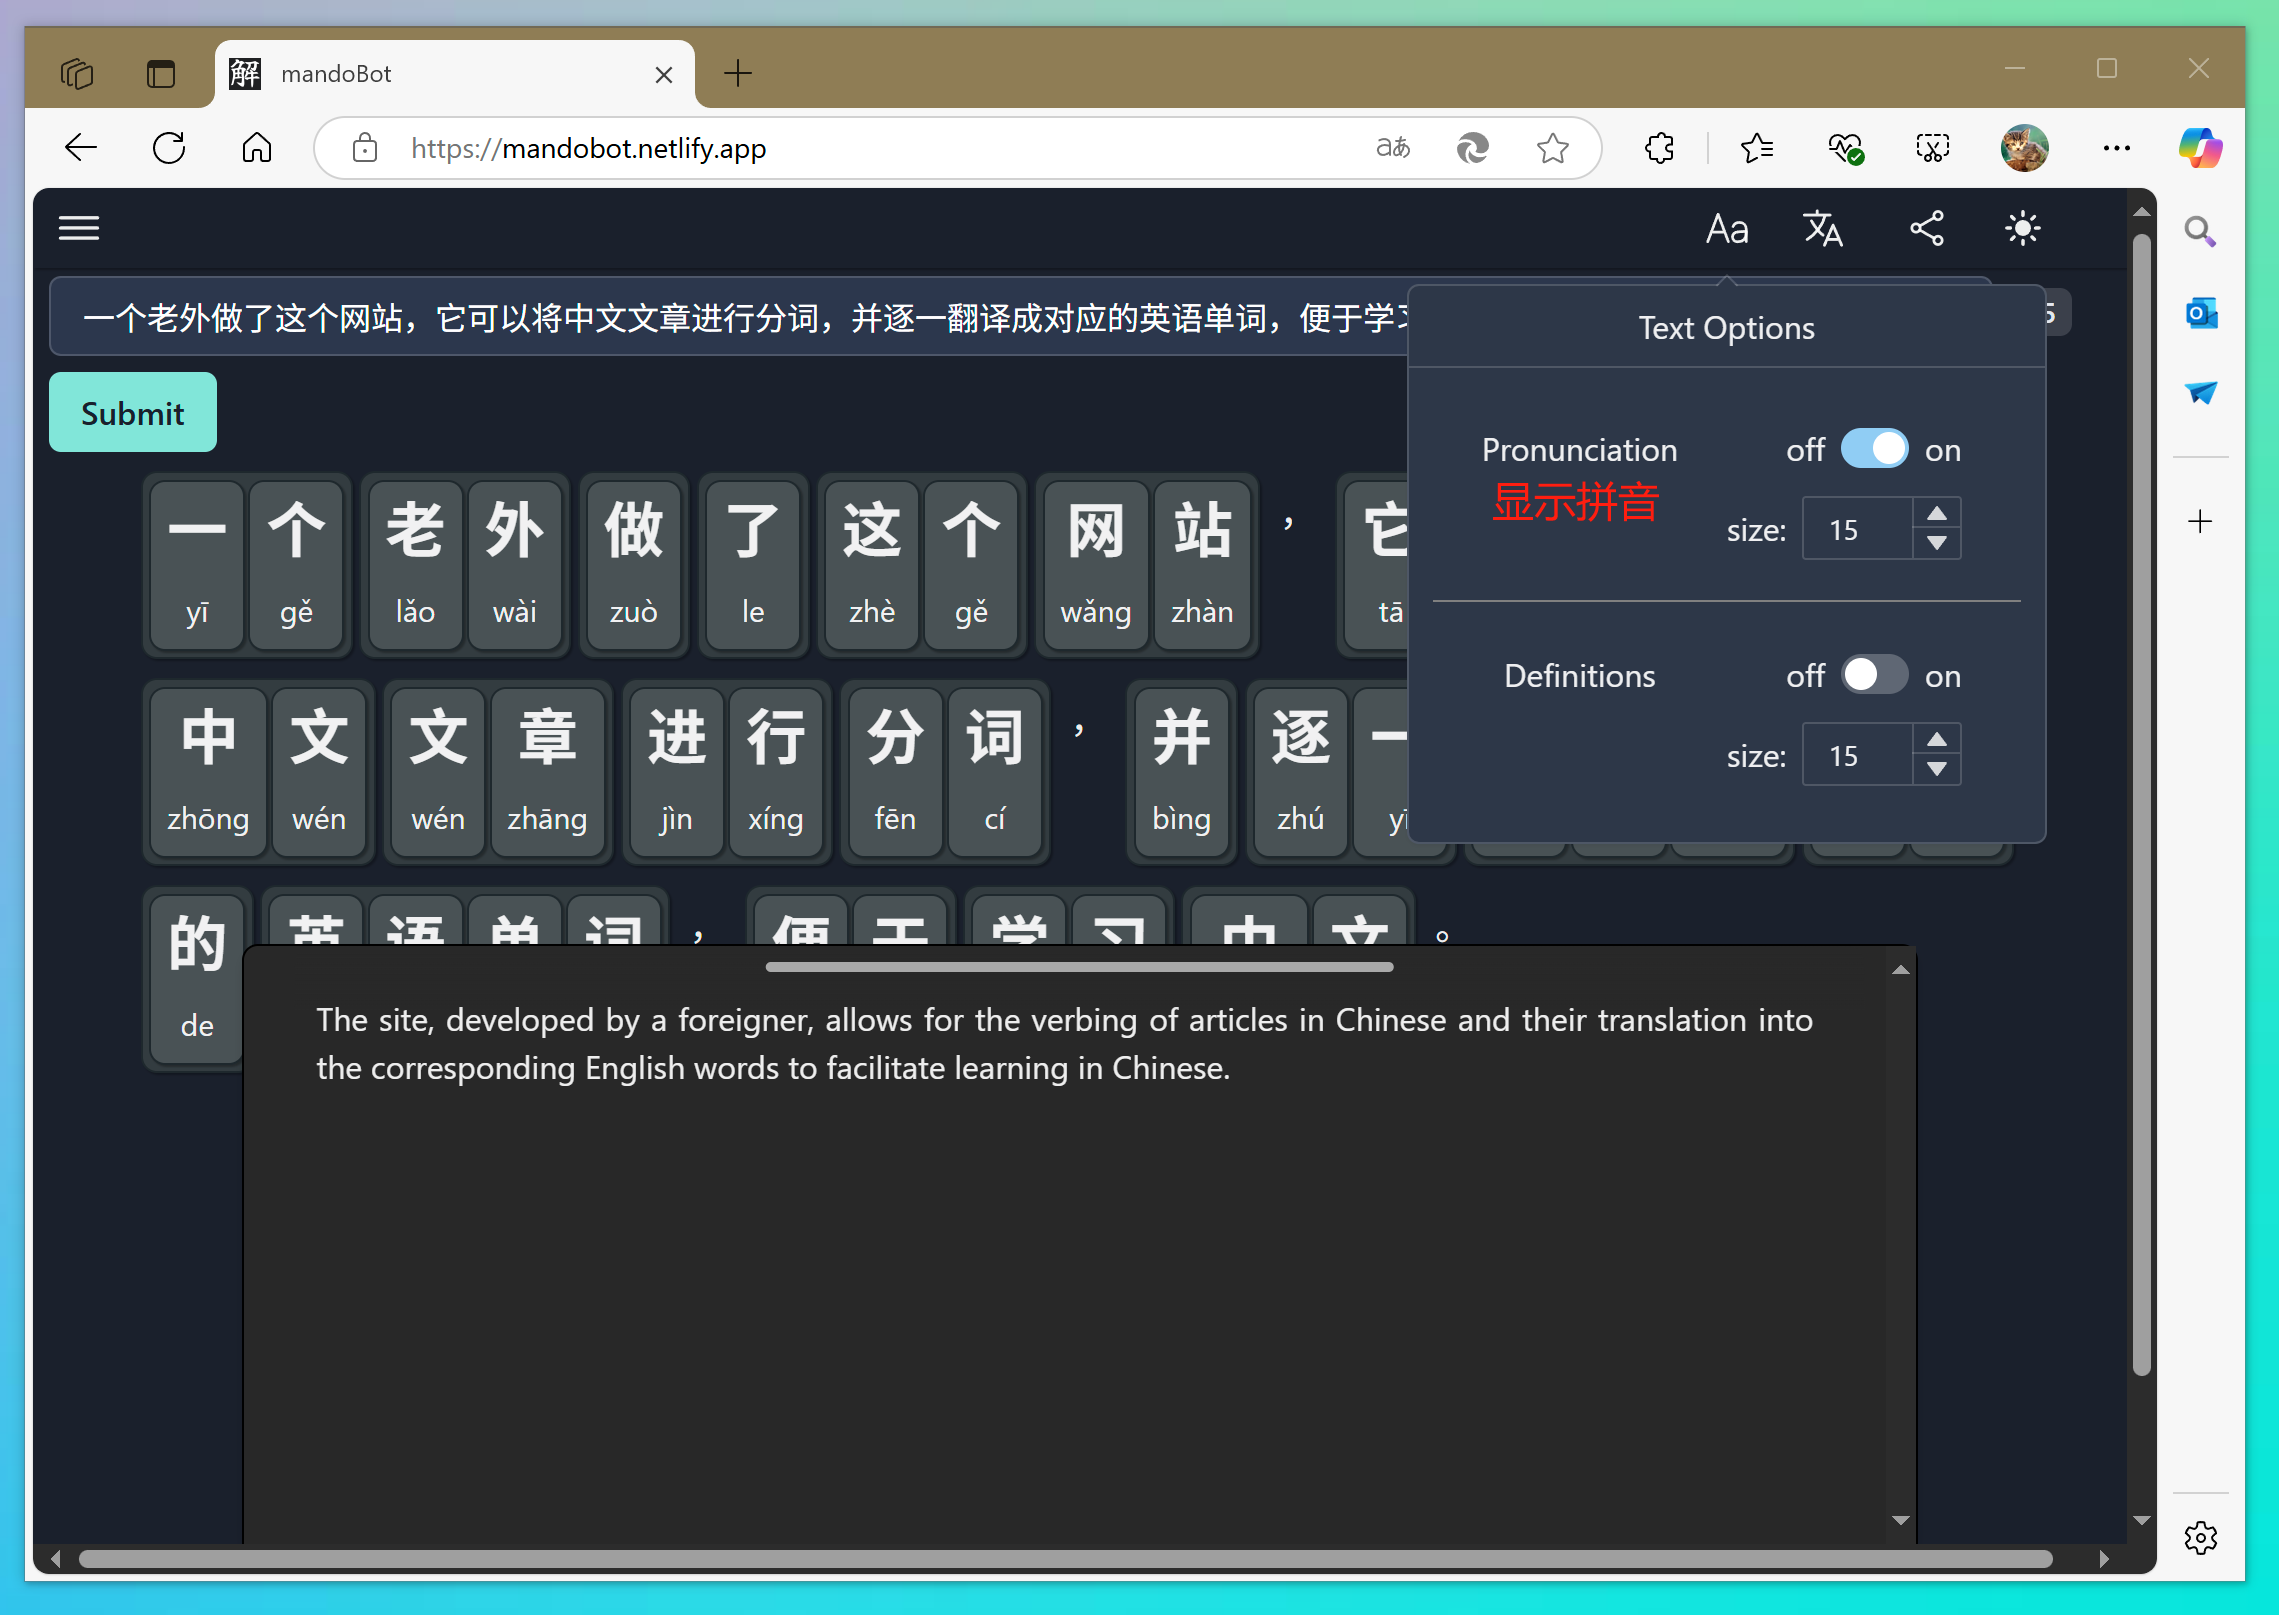The width and height of the screenshot is (2279, 1615).
Task: Toggle the light/dark theme sun icon
Action: [x=2022, y=229]
